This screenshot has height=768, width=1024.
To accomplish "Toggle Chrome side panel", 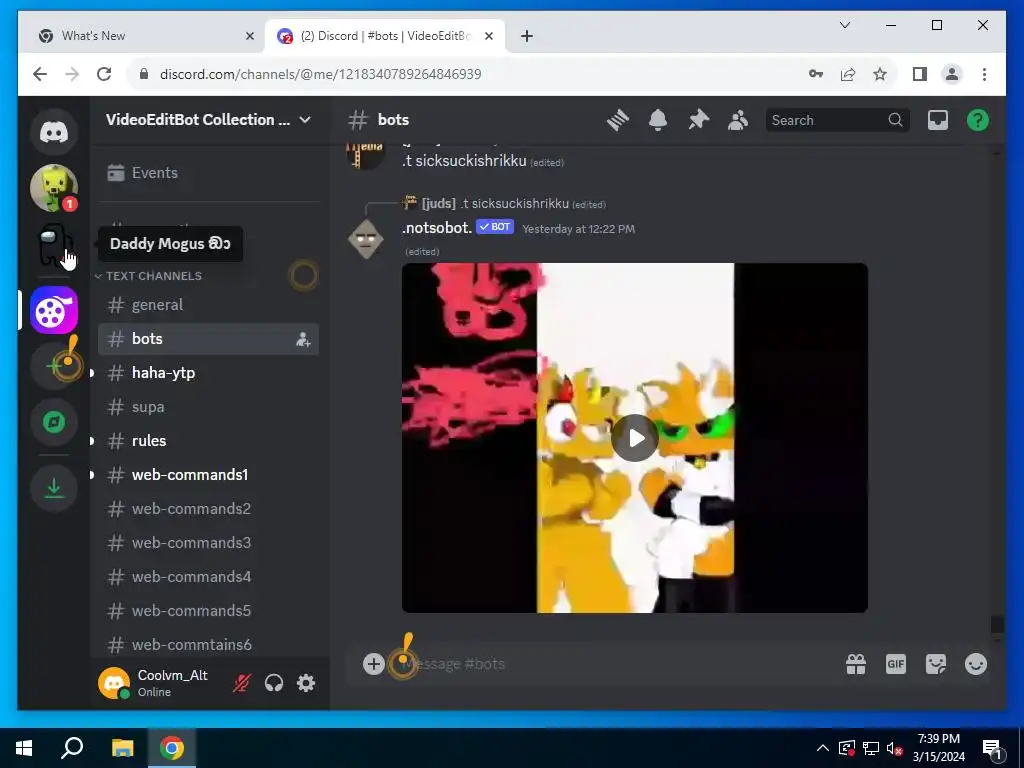I will pos(920,74).
